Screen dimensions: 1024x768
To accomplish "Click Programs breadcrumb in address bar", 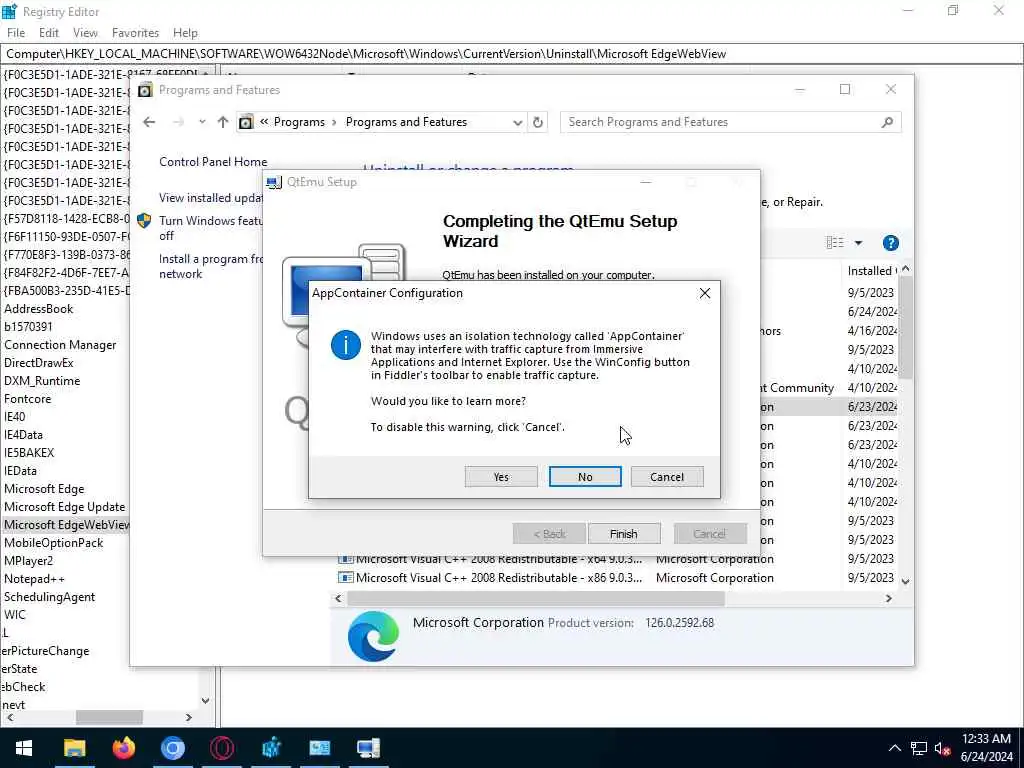I will pos(299,122).
